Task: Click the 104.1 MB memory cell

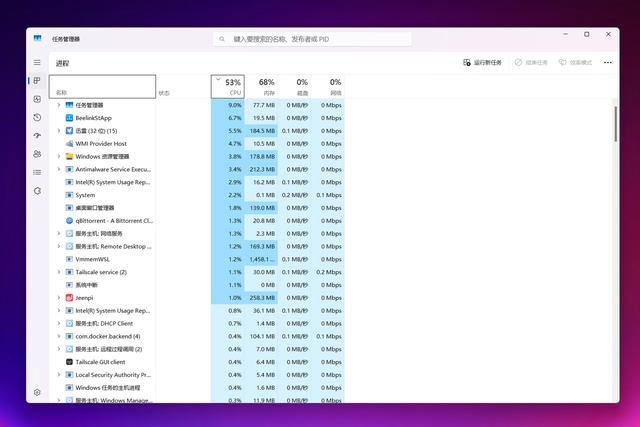Action: pos(261,336)
